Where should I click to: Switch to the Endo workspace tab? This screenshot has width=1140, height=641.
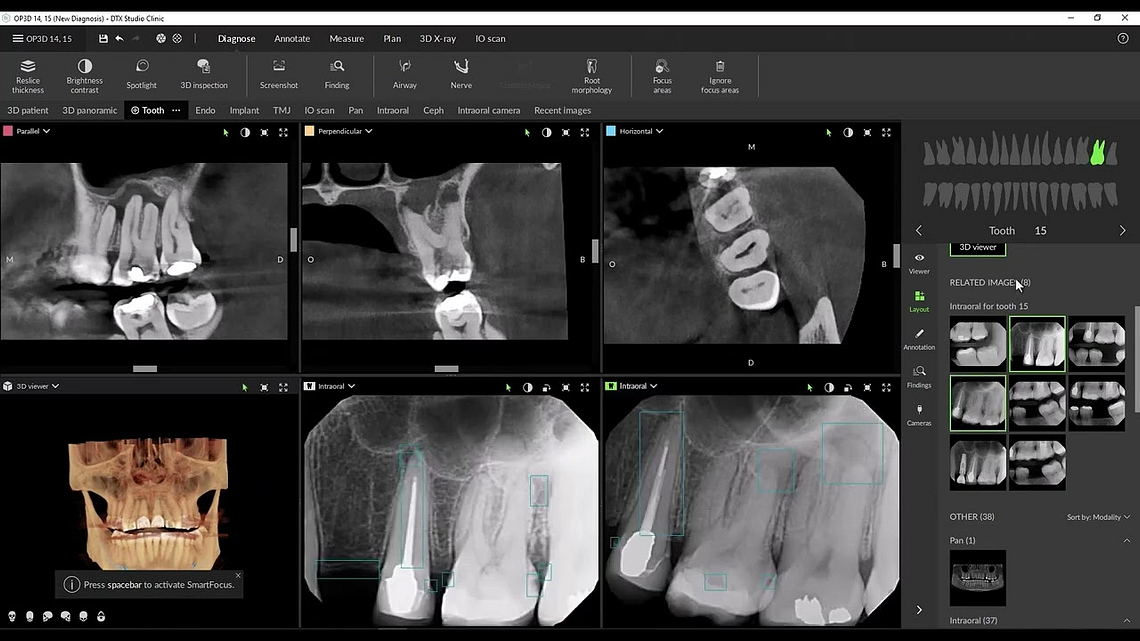click(x=205, y=110)
